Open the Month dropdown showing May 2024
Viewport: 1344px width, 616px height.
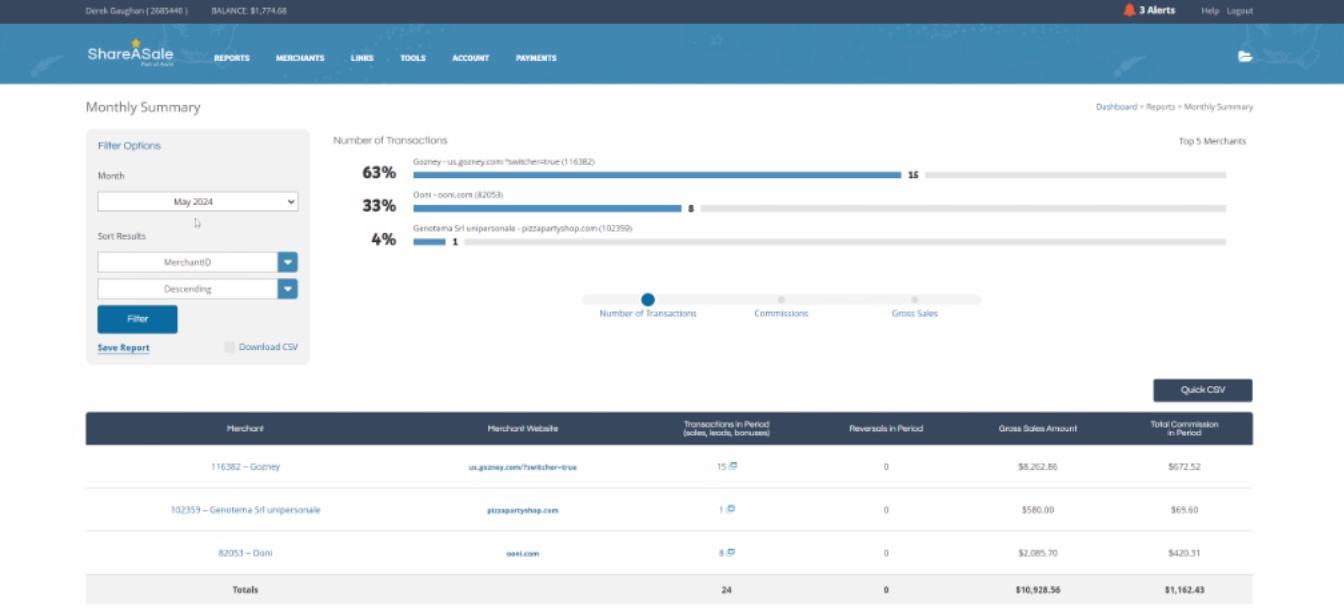(198, 202)
